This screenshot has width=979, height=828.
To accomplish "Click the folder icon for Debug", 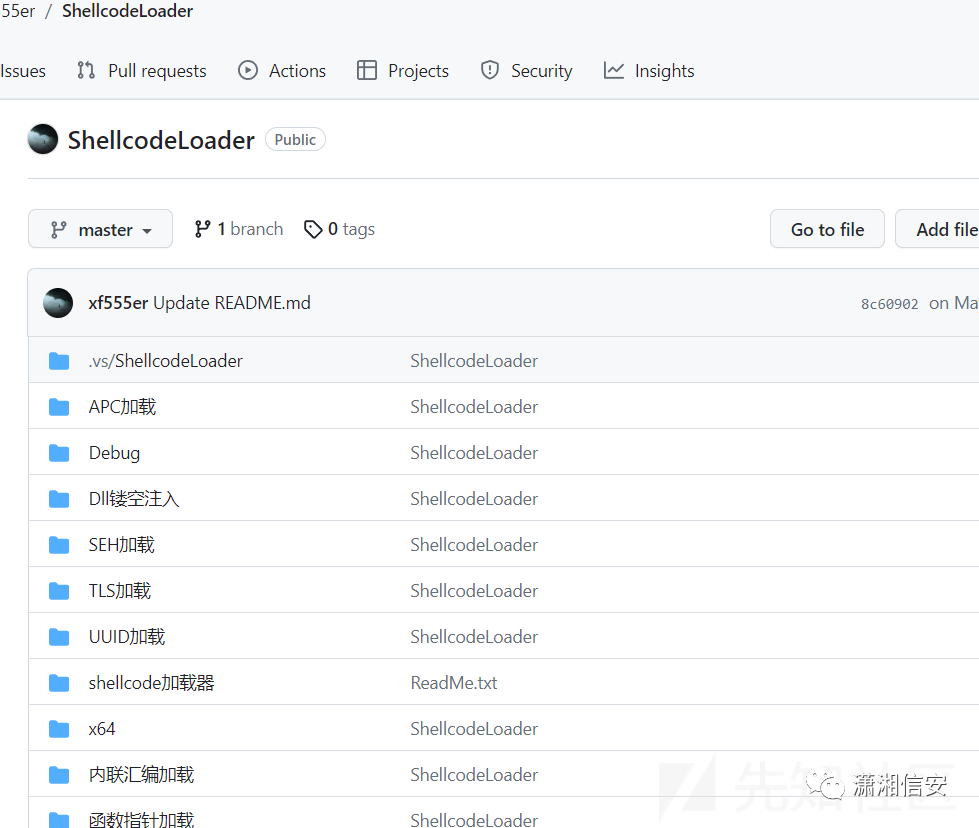I will (59, 453).
